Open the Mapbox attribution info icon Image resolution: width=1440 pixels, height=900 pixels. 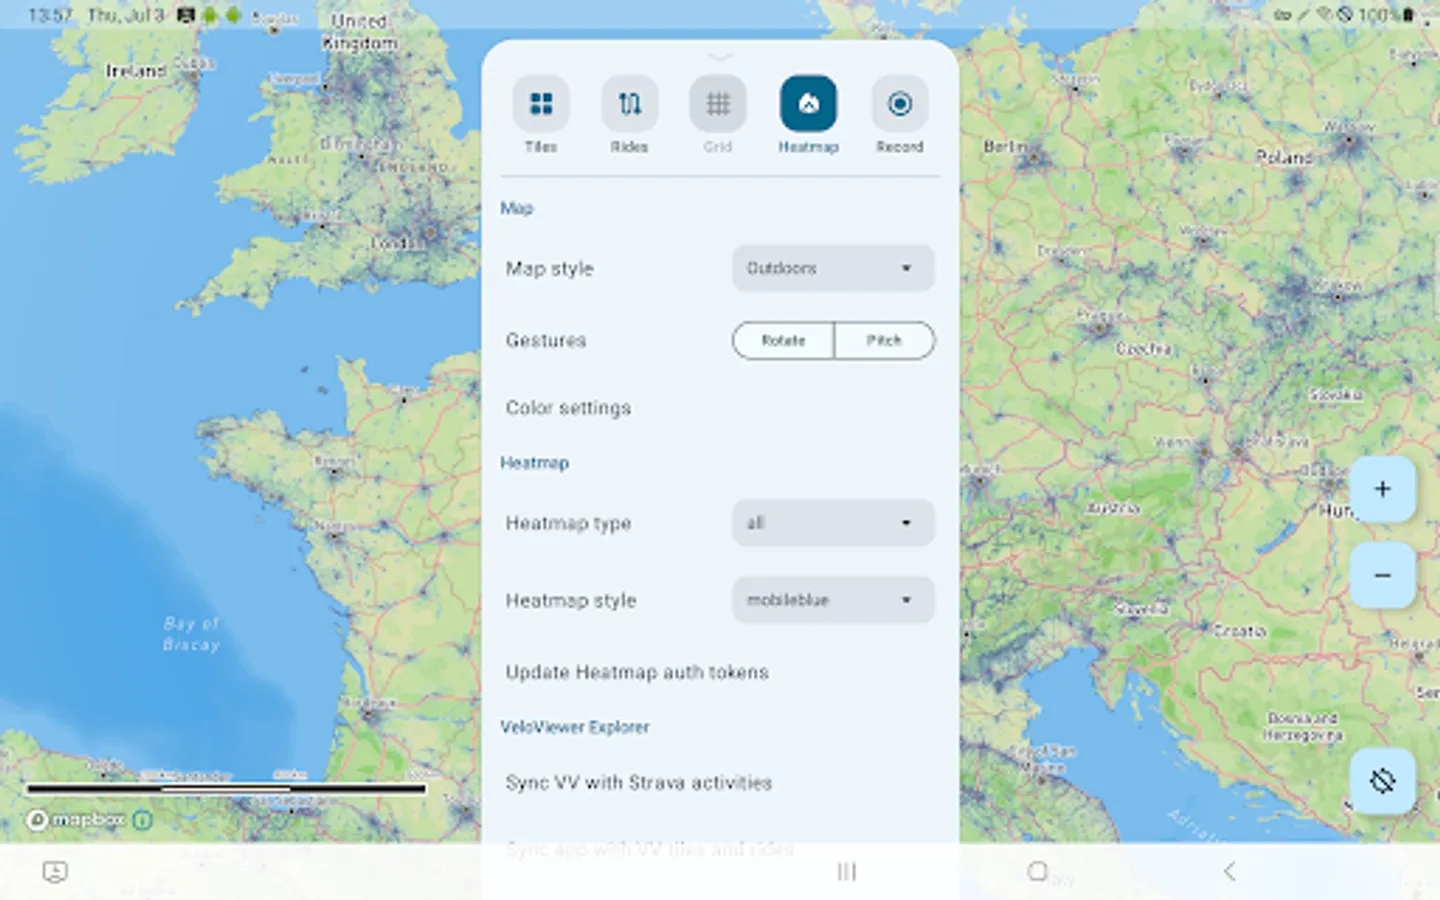coord(143,820)
